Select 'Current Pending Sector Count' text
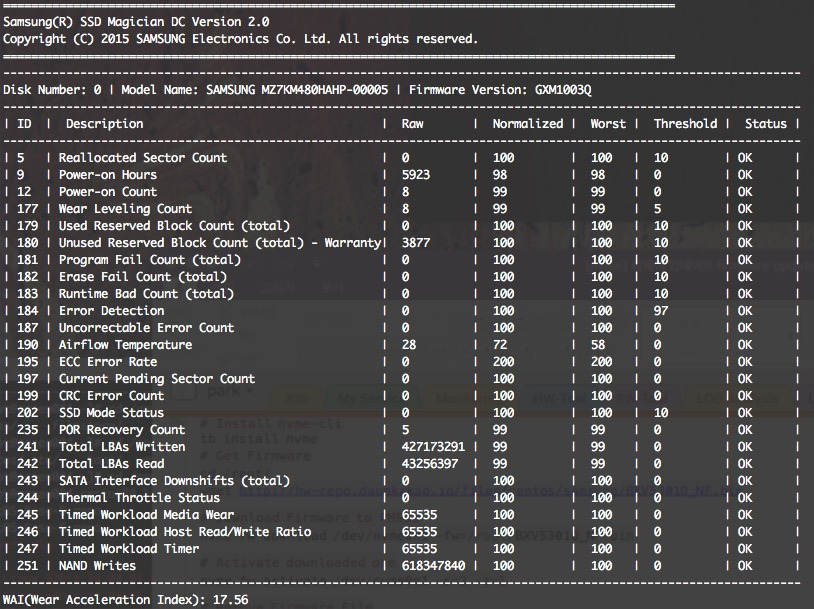 coord(157,379)
